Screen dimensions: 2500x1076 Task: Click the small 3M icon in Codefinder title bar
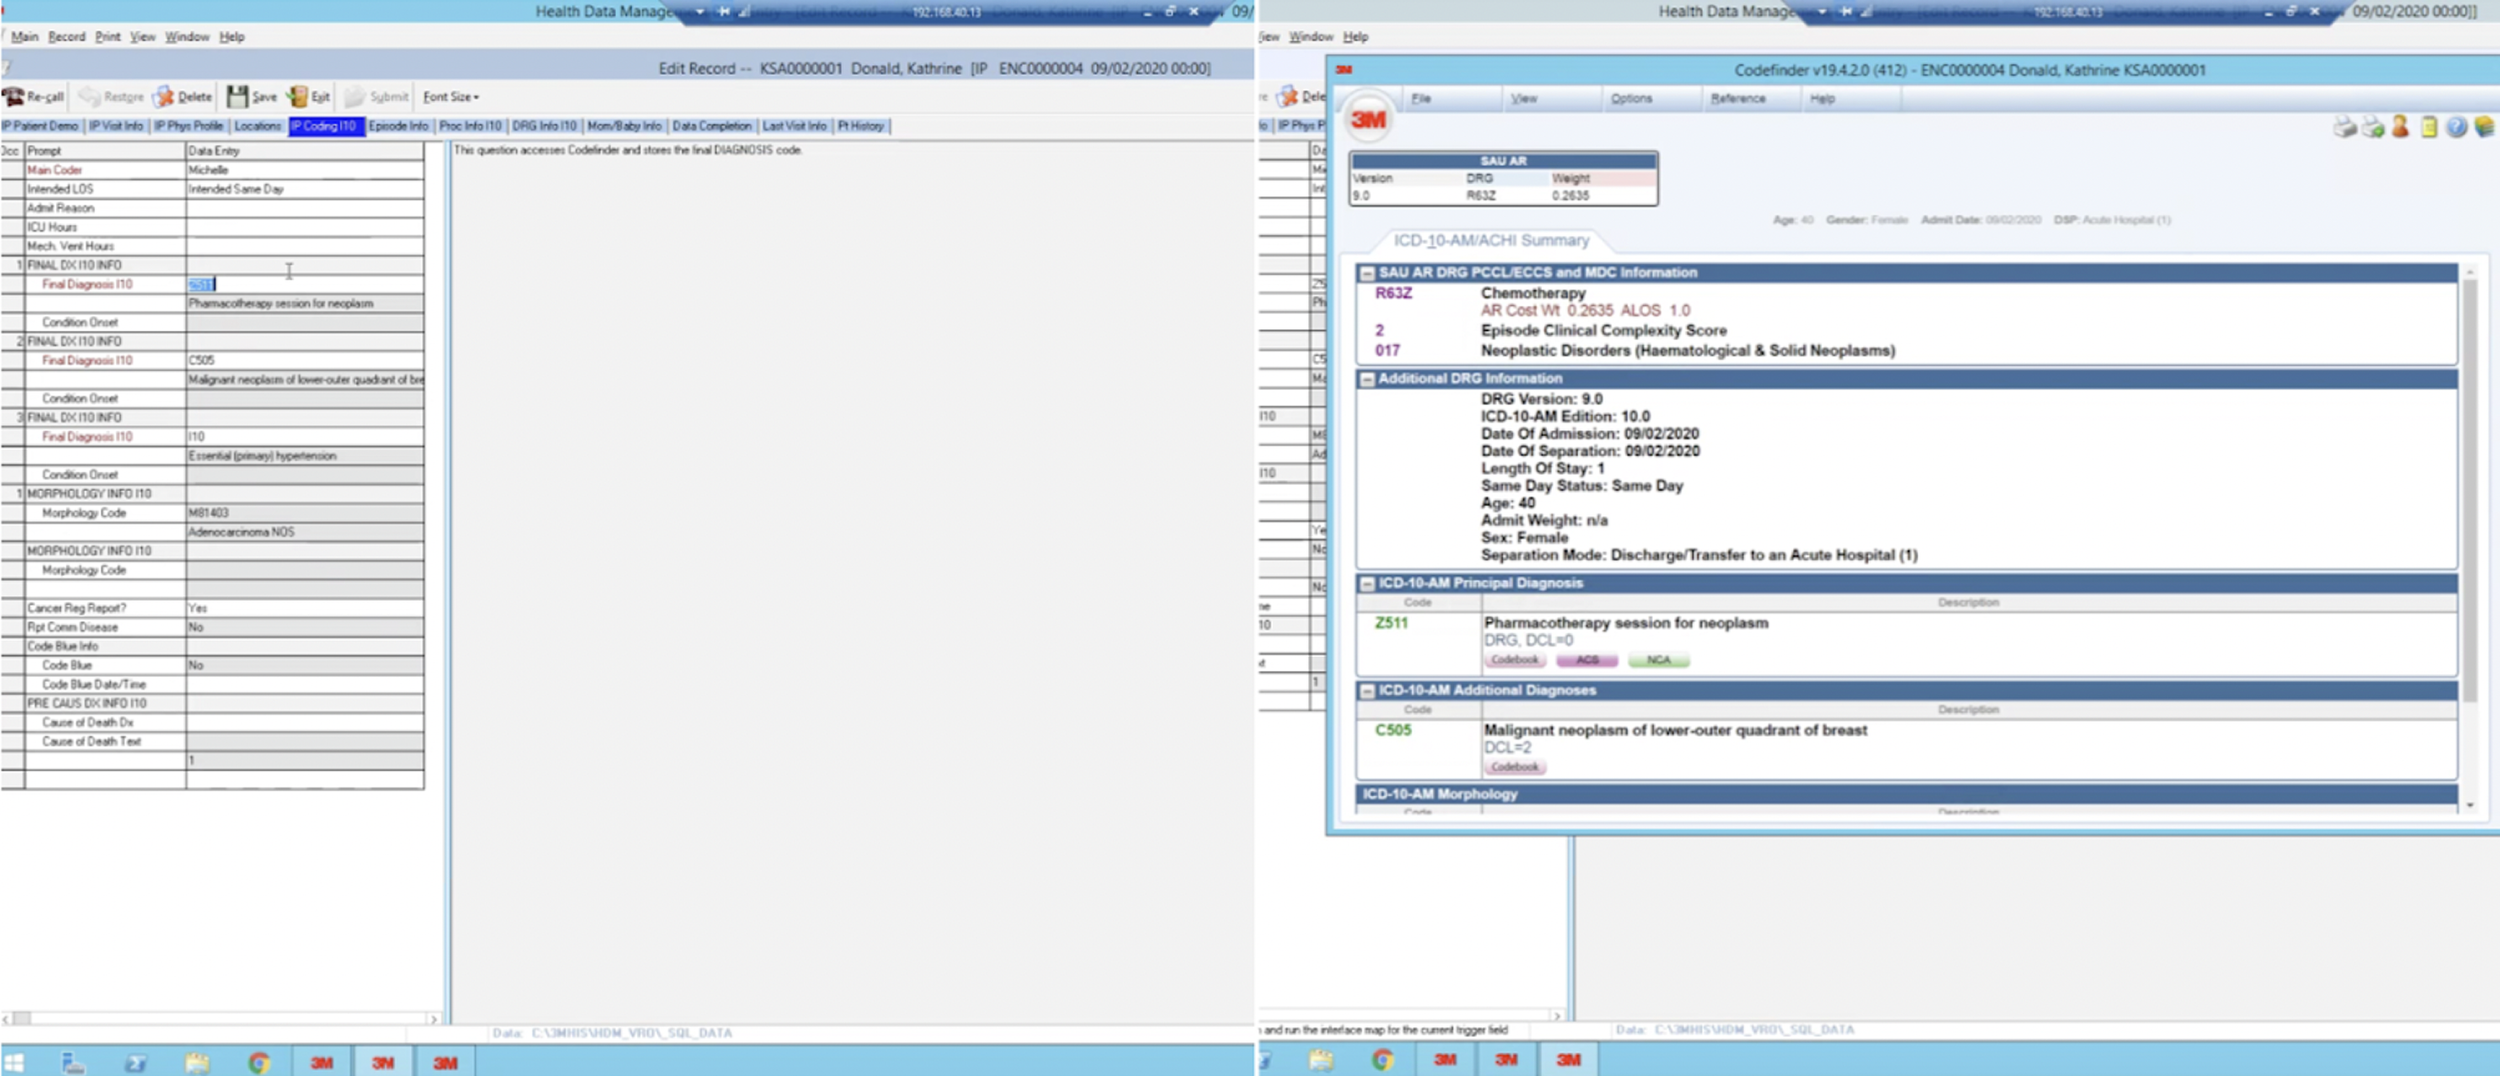tap(1344, 70)
